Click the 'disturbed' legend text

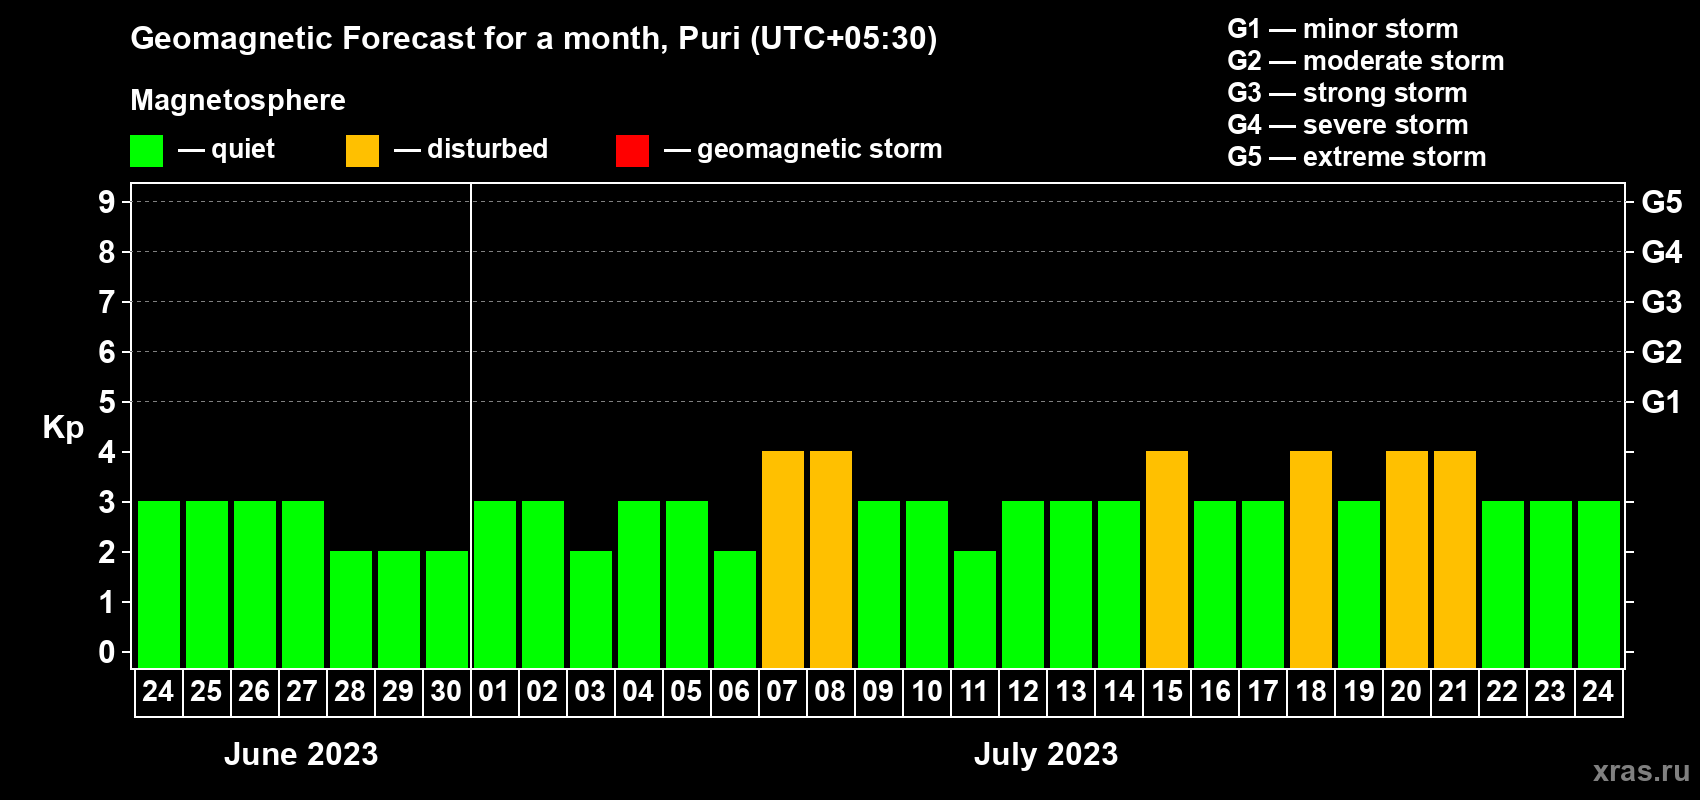pos(488,149)
